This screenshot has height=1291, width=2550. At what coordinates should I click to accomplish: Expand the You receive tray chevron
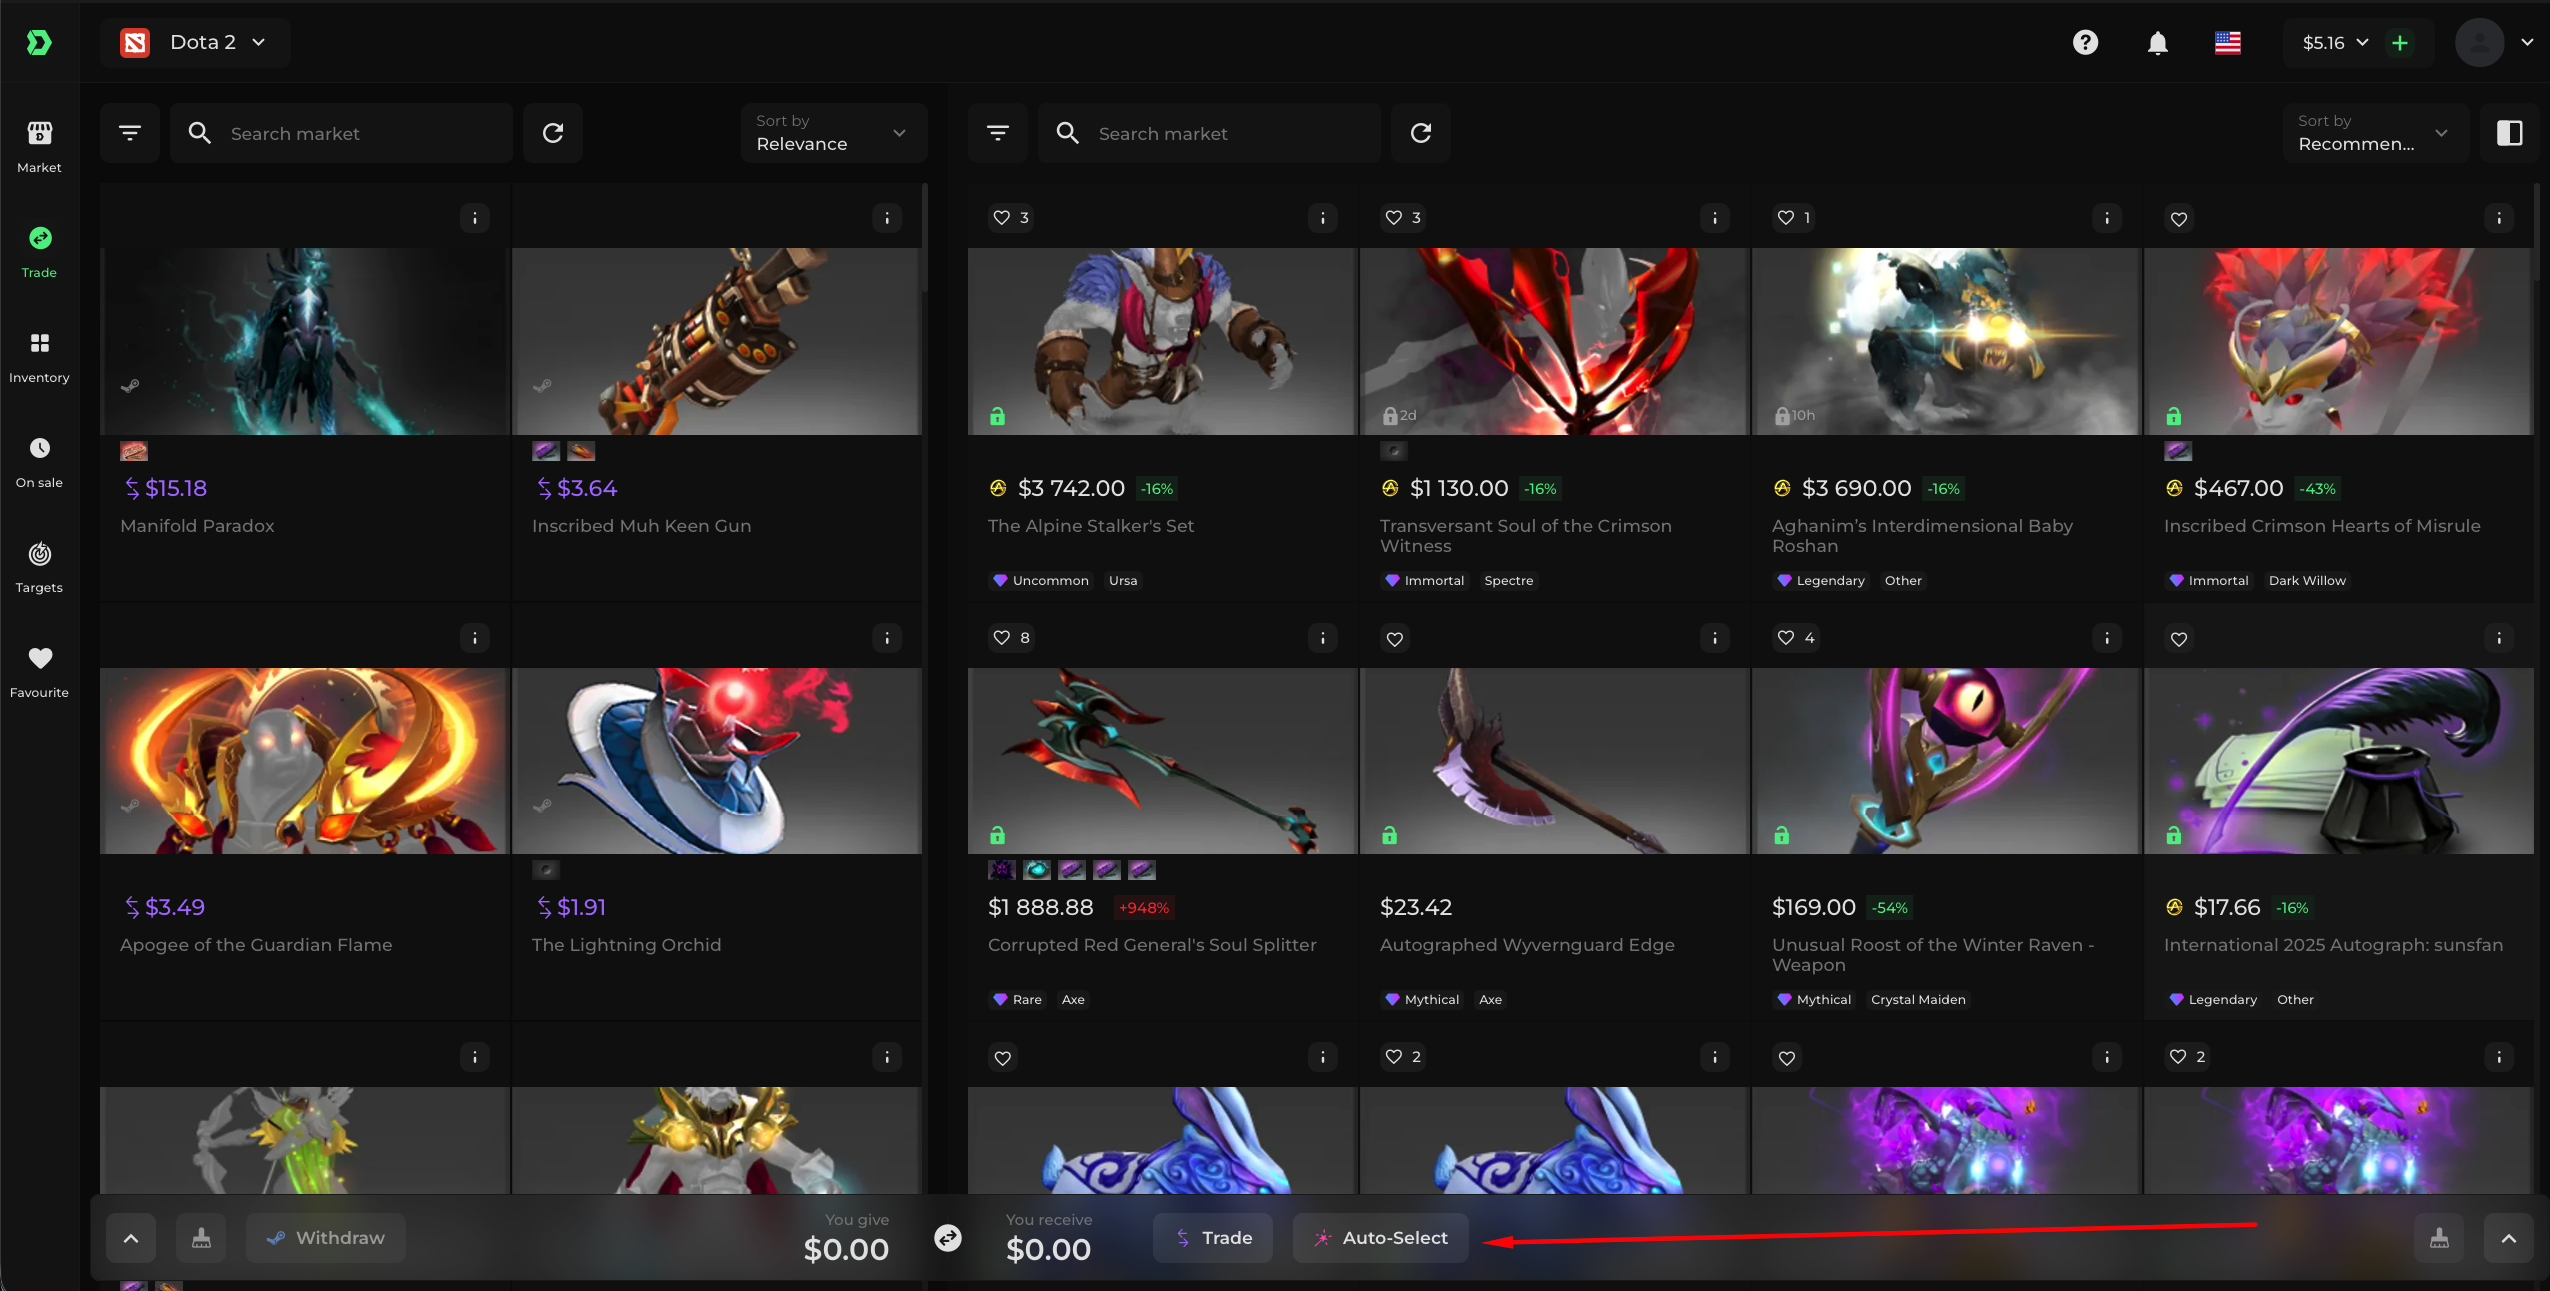(x=2509, y=1238)
